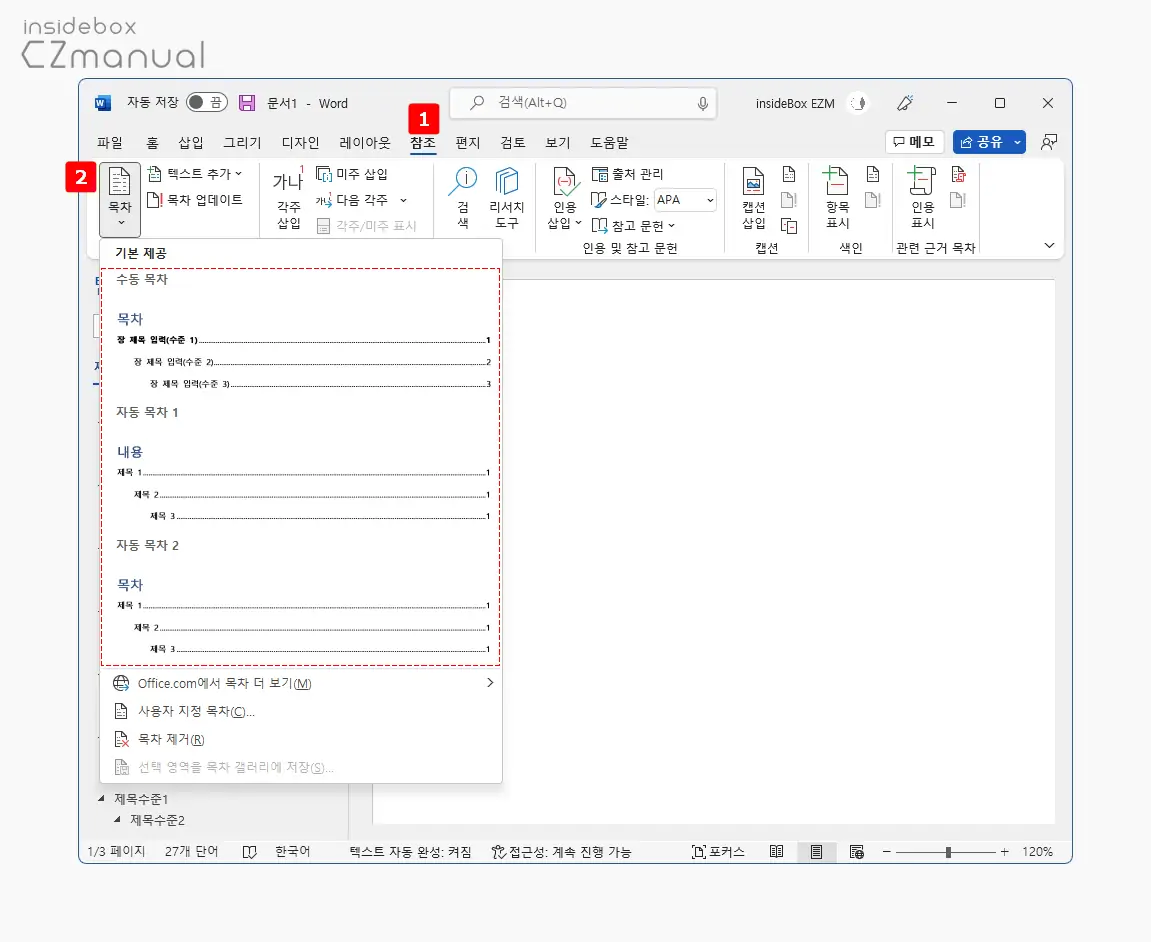1151x942 pixels.
Task: Select the 자동 목차 2 gallery thumbnail
Action: (300, 599)
